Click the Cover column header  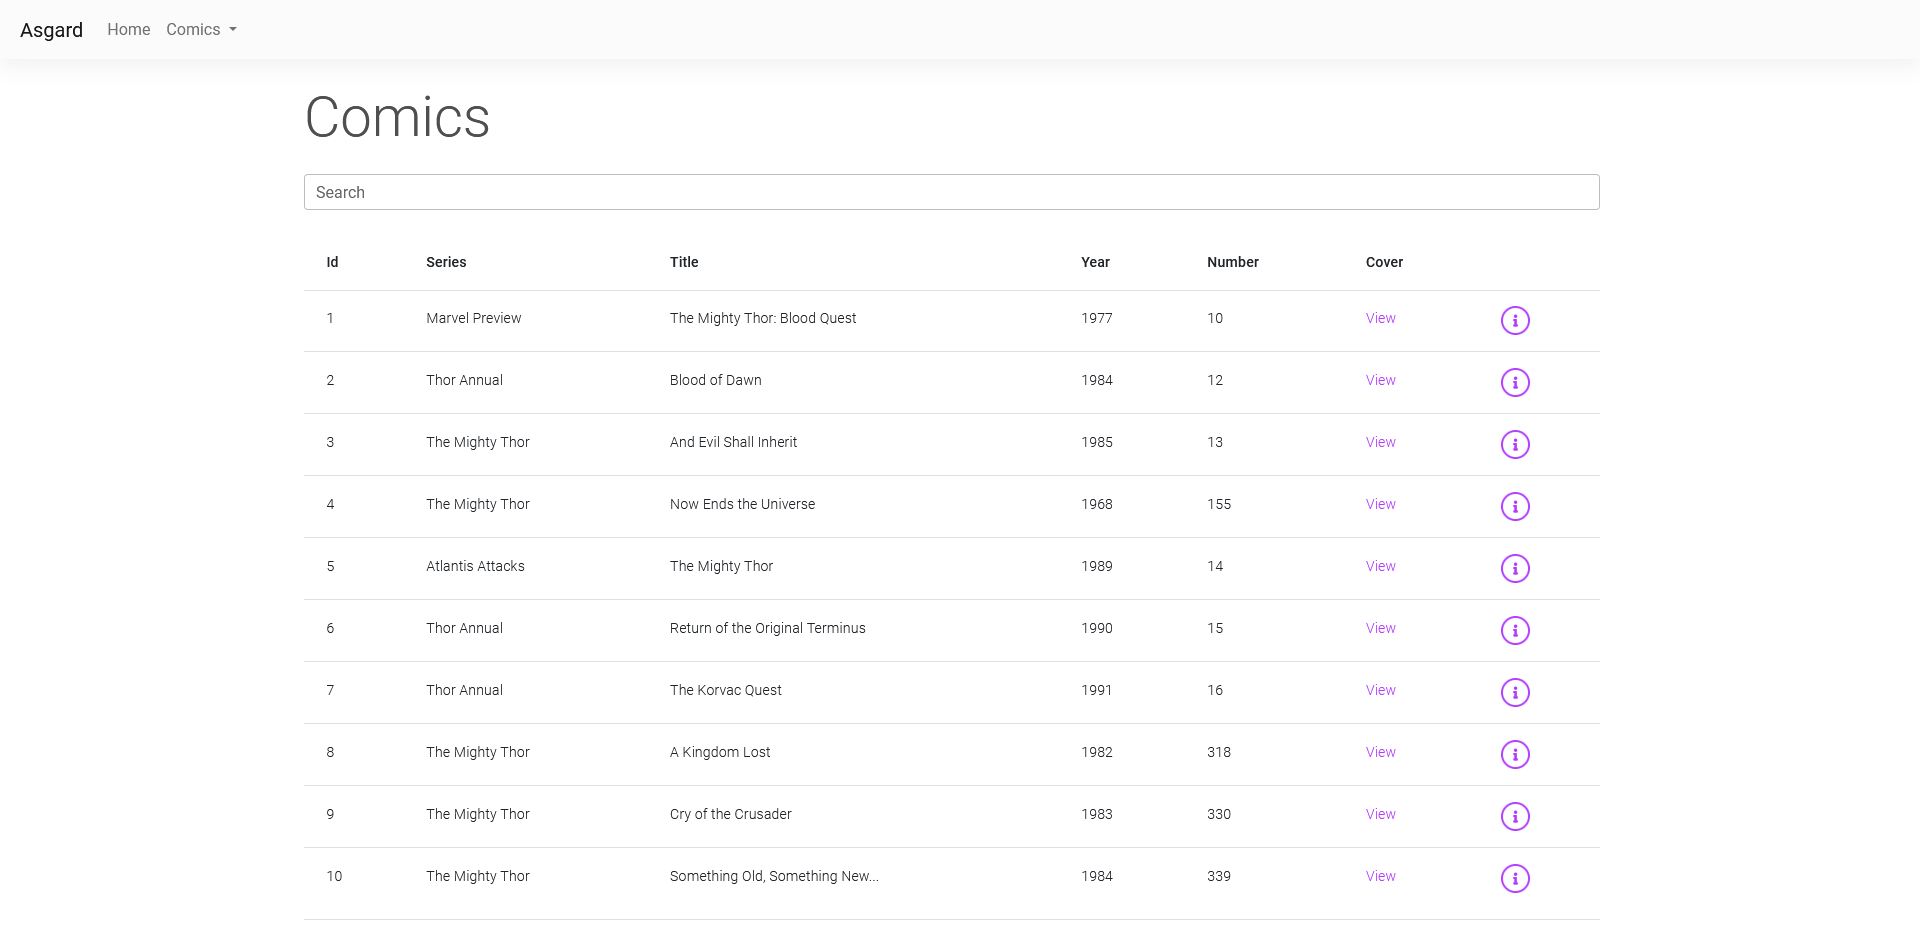[1384, 262]
